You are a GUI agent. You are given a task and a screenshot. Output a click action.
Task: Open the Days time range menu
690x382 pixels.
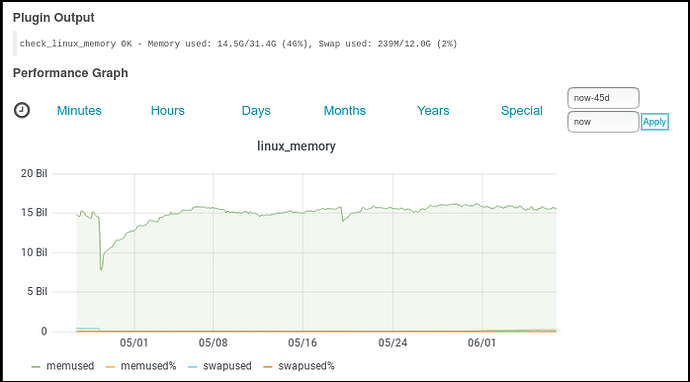coord(256,110)
